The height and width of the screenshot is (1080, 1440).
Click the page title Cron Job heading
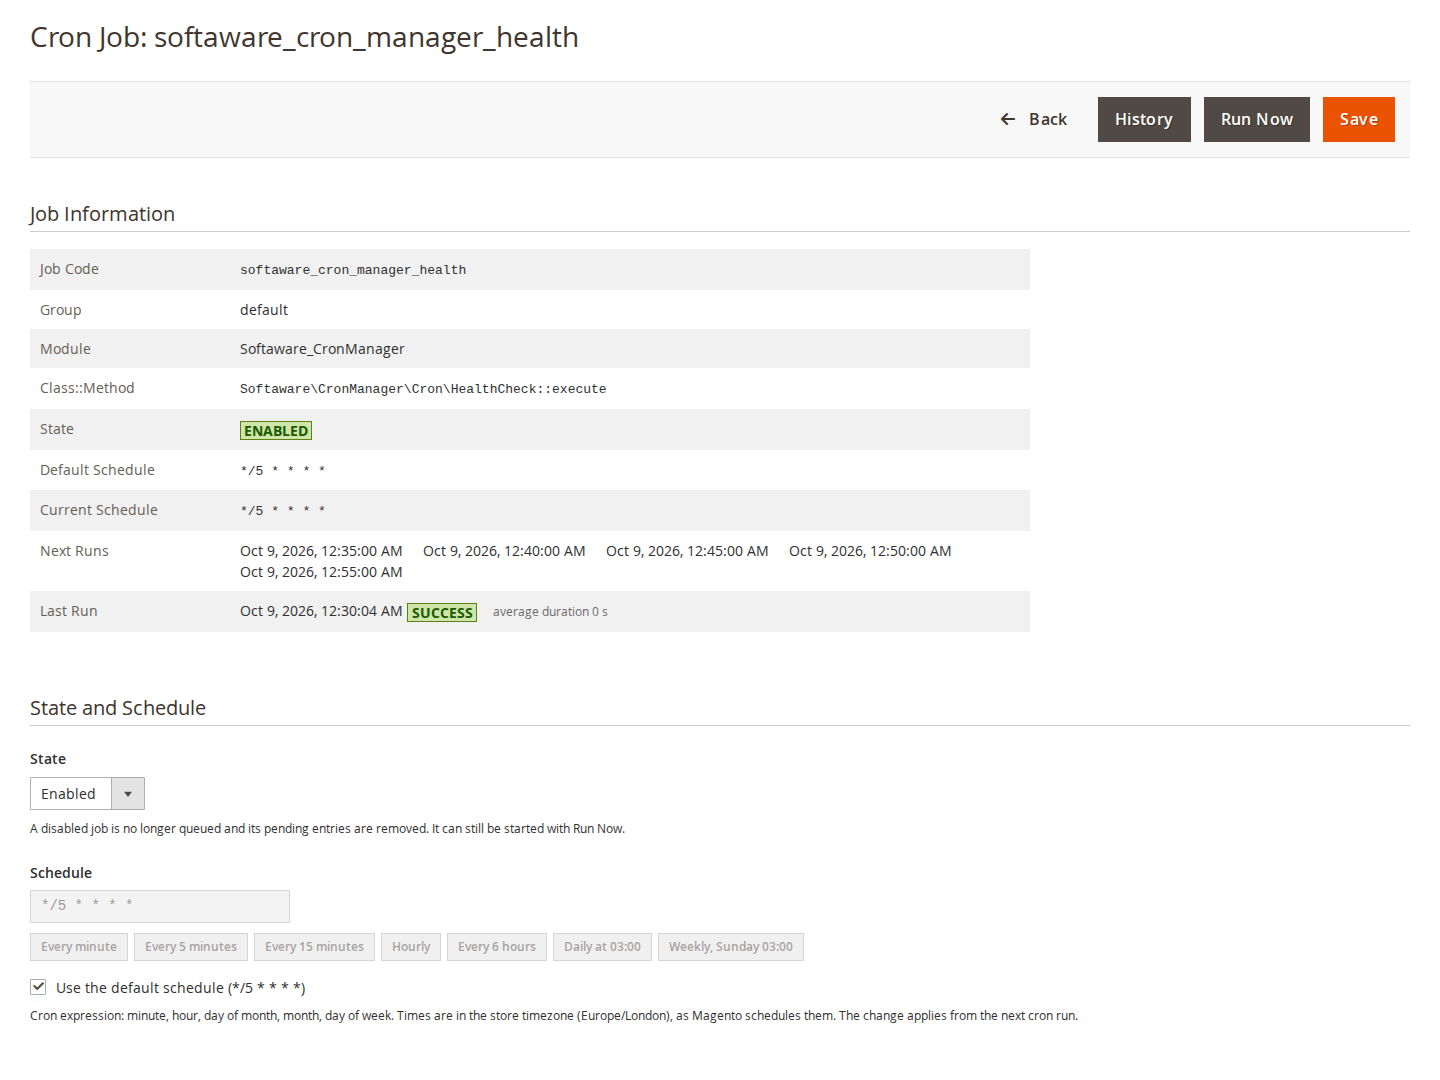tap(304, 37)
